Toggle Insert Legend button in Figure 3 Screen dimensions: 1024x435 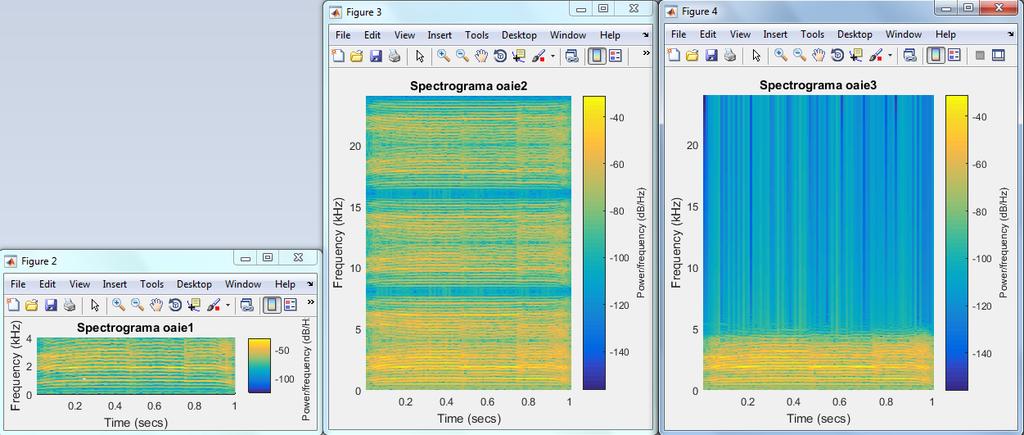click(615, 56)
